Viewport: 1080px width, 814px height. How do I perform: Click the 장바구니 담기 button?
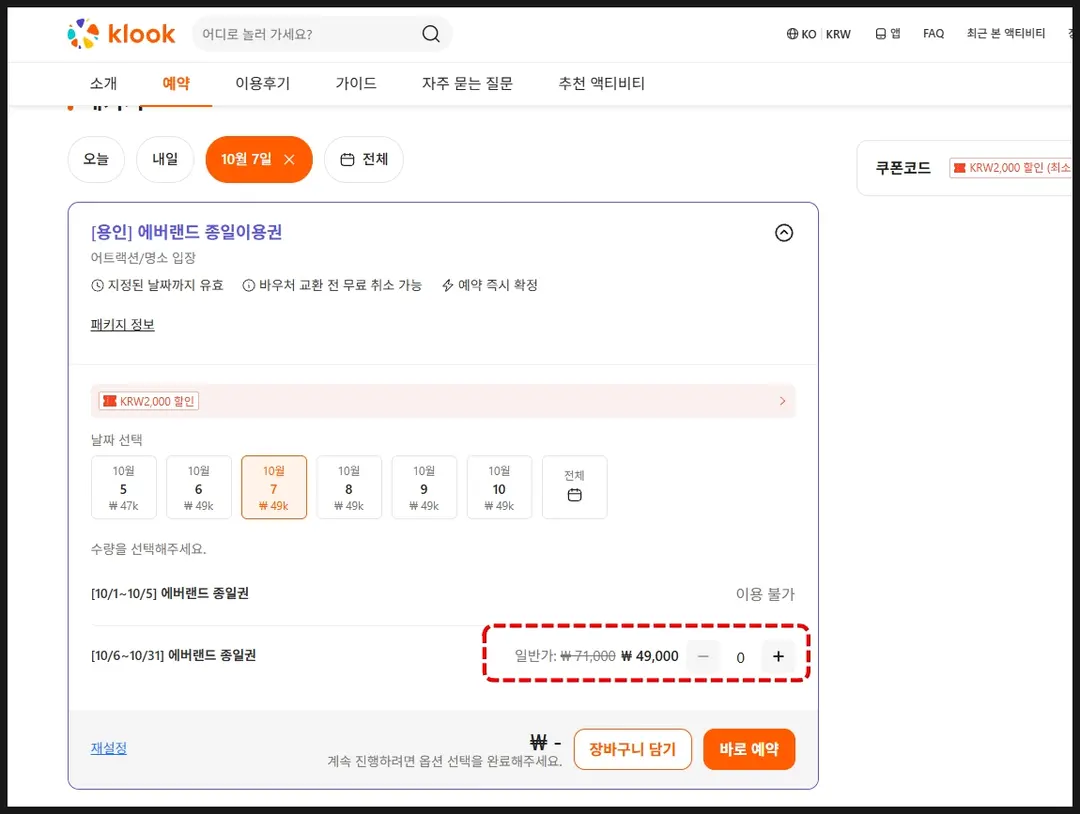(x=632, y=749)
